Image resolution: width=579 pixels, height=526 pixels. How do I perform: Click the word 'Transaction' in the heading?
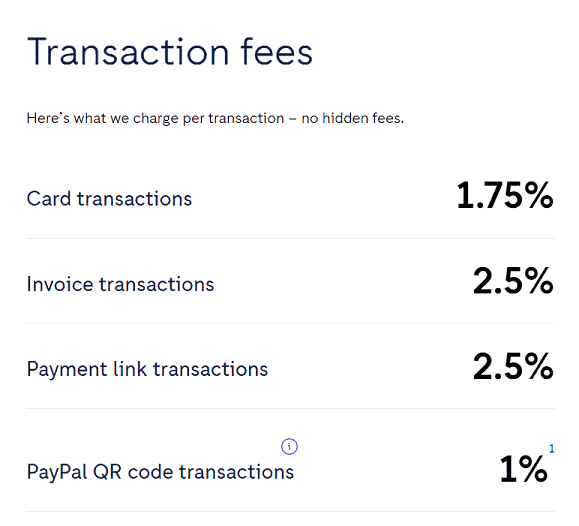[128, 52]
